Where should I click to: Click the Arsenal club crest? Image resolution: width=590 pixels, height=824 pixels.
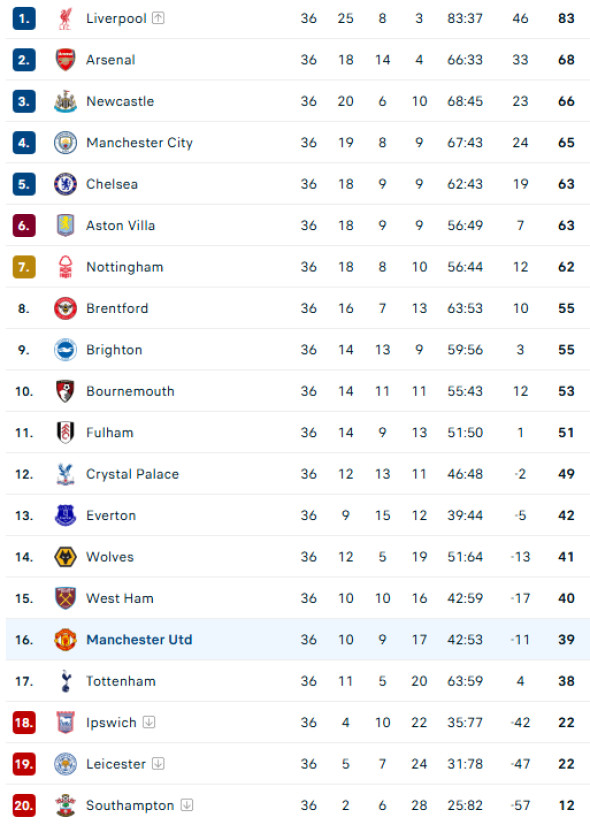click(65, 60)
